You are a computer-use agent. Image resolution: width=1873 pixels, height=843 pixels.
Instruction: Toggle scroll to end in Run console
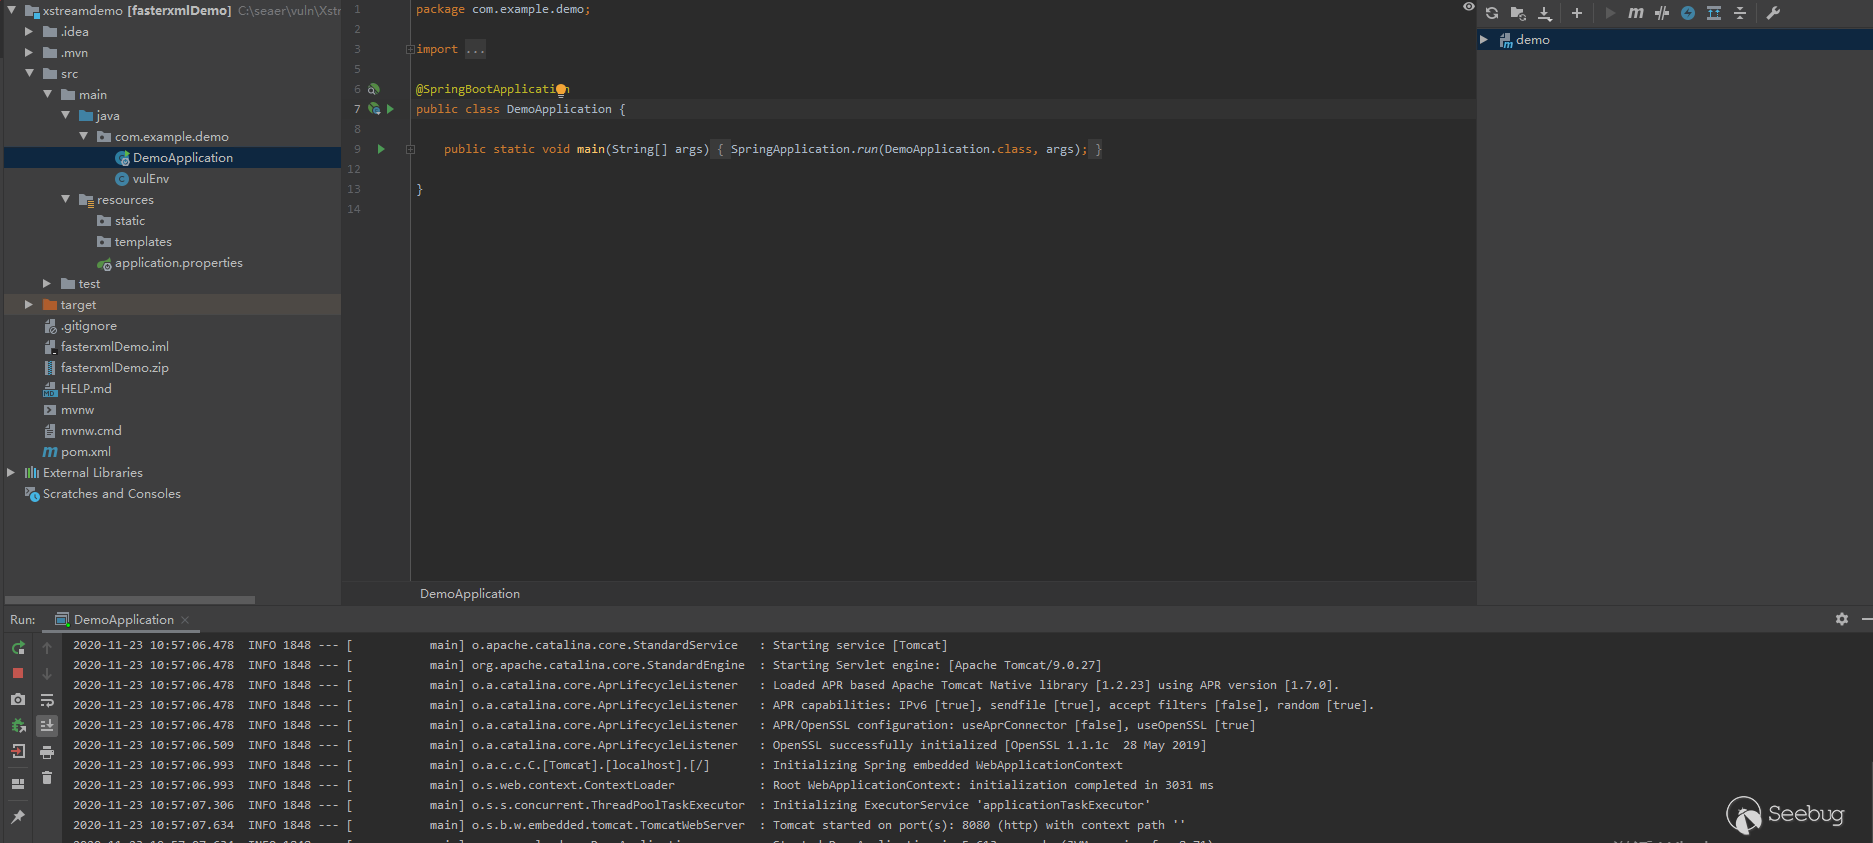47,726
